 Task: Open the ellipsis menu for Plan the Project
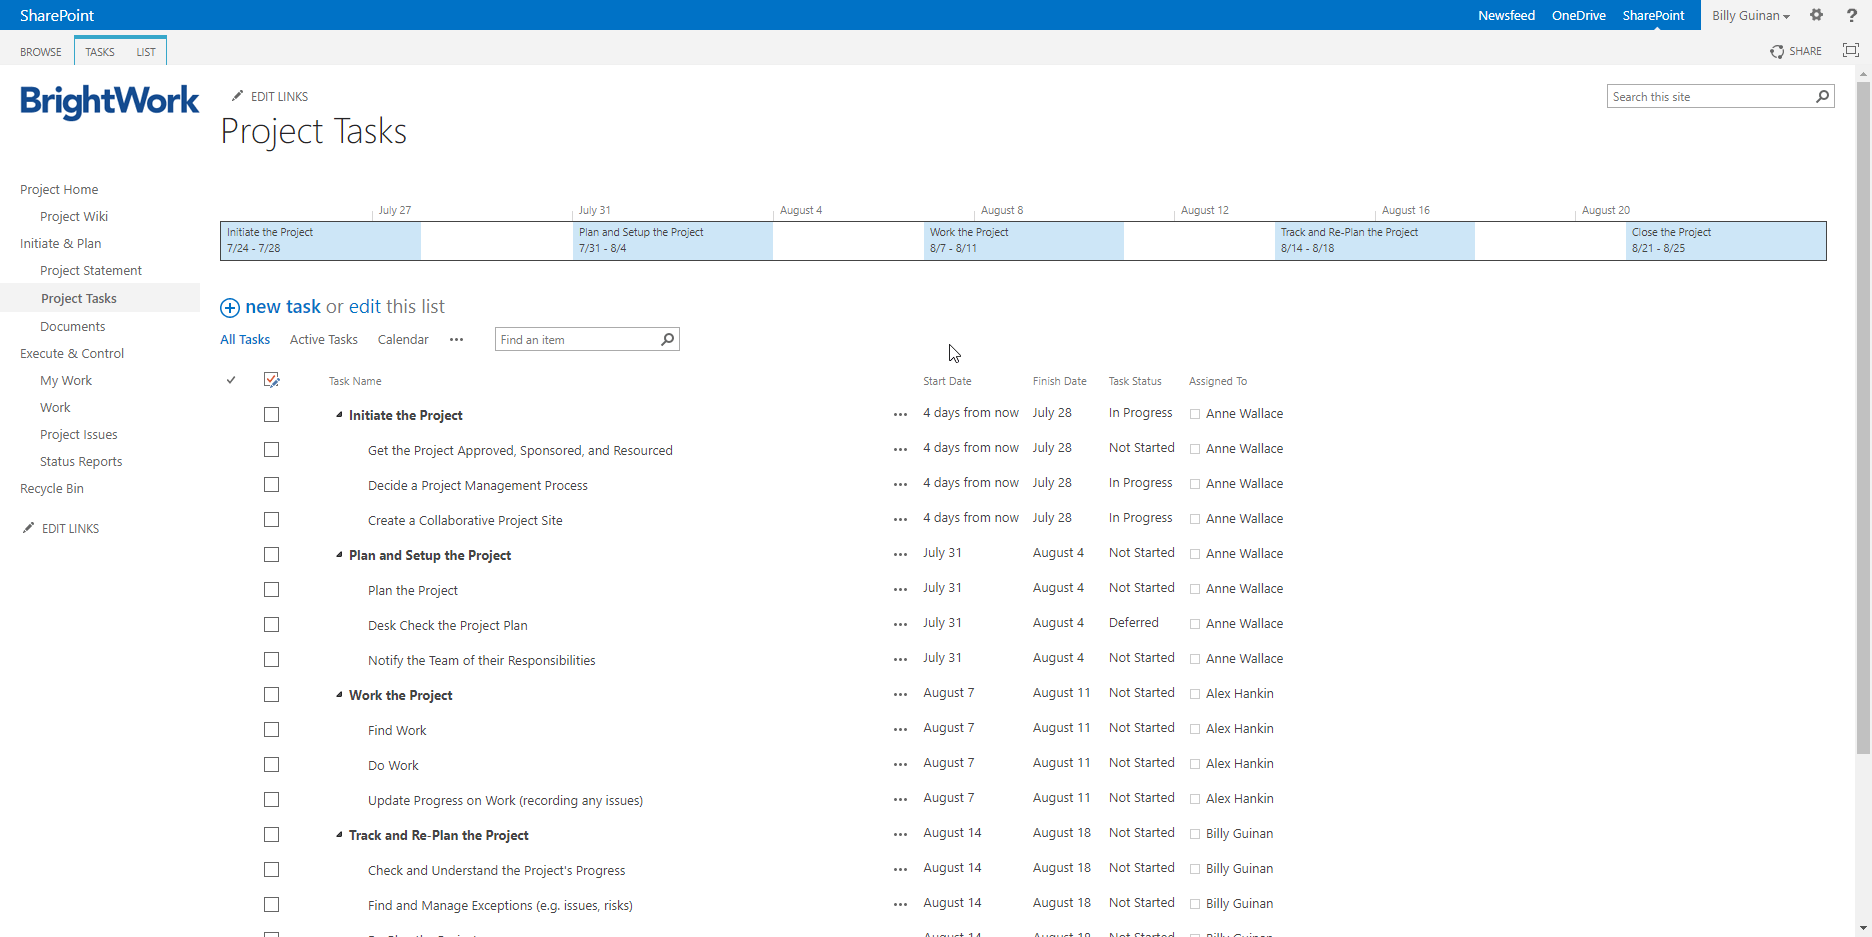[899, 590]
